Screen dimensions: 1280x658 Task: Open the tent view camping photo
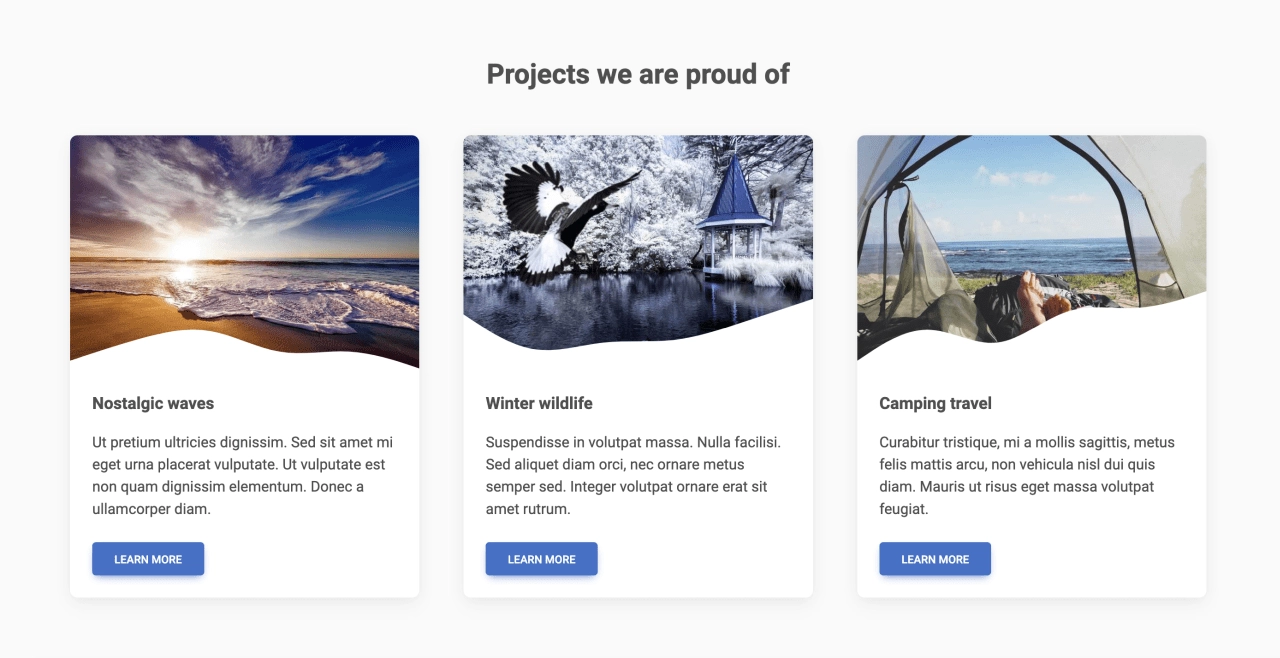click(1031, 246)
